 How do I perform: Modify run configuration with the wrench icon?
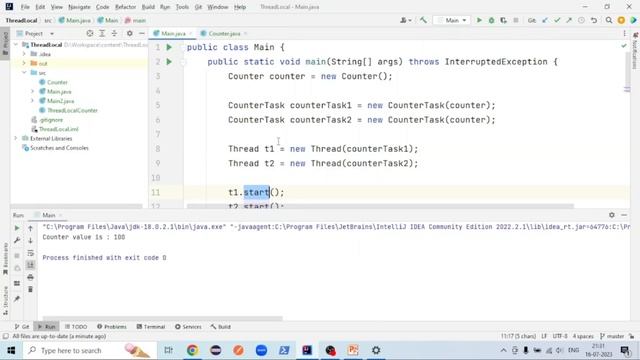click(17, 240)
